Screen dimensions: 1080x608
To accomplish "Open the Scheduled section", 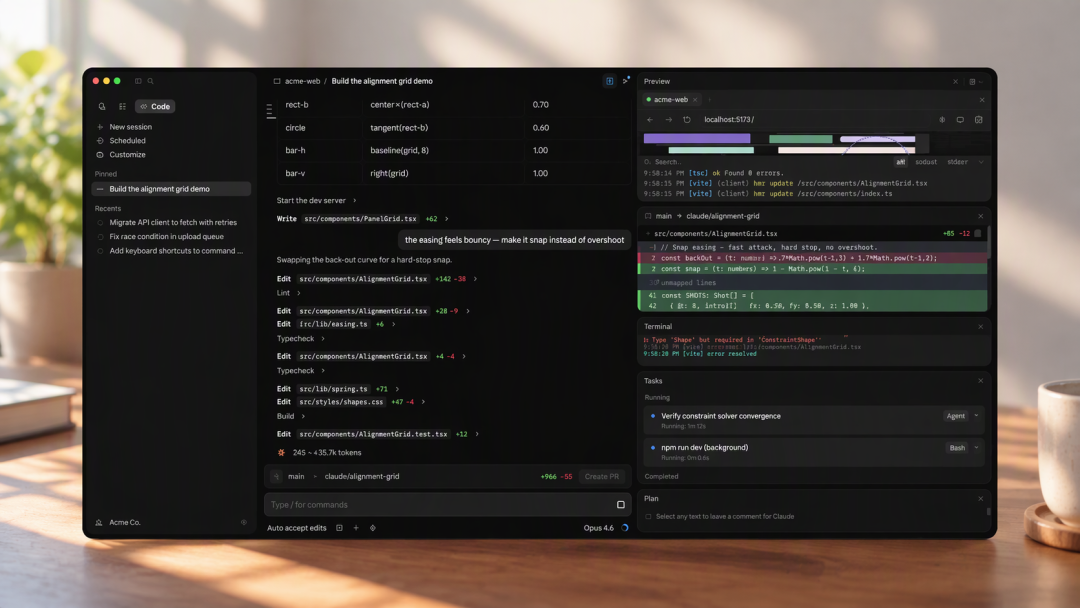I will point(127,140).
